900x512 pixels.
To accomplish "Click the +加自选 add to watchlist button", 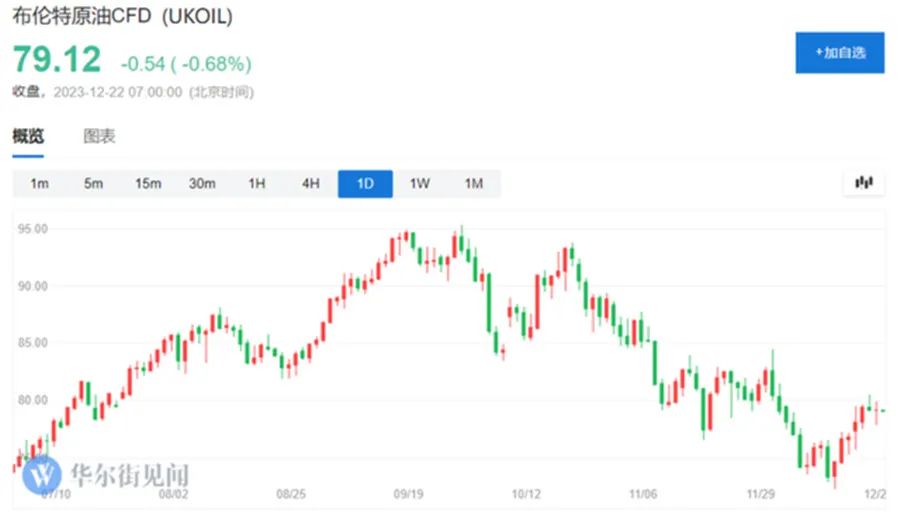I will pos(840,53).
